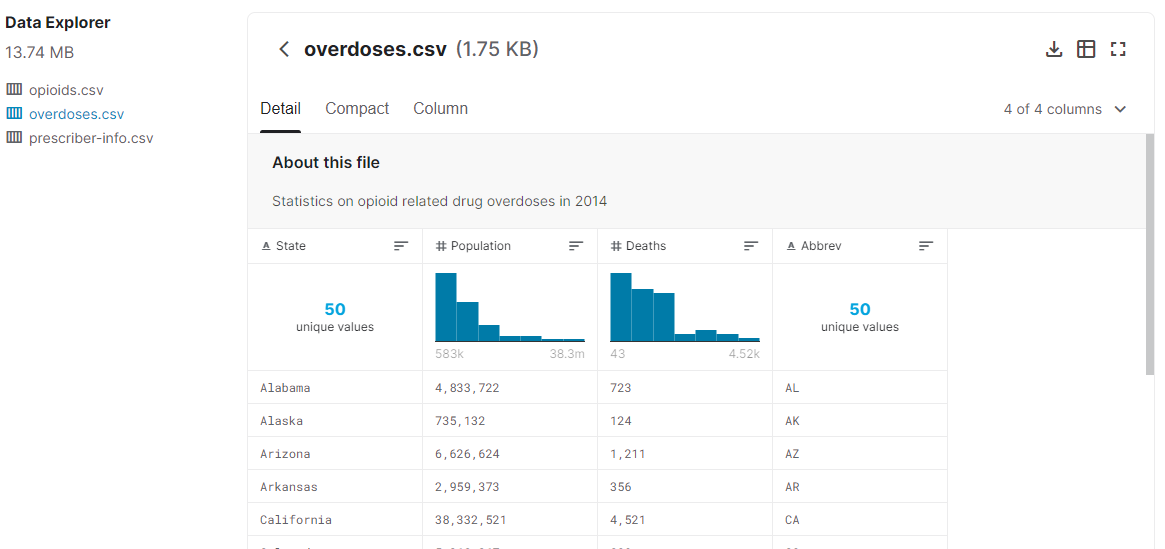Image resolution: width=1165 pixels, height=549 pixels.
Task: Click the overdoses.csv title text
Action: click(375, 50)
